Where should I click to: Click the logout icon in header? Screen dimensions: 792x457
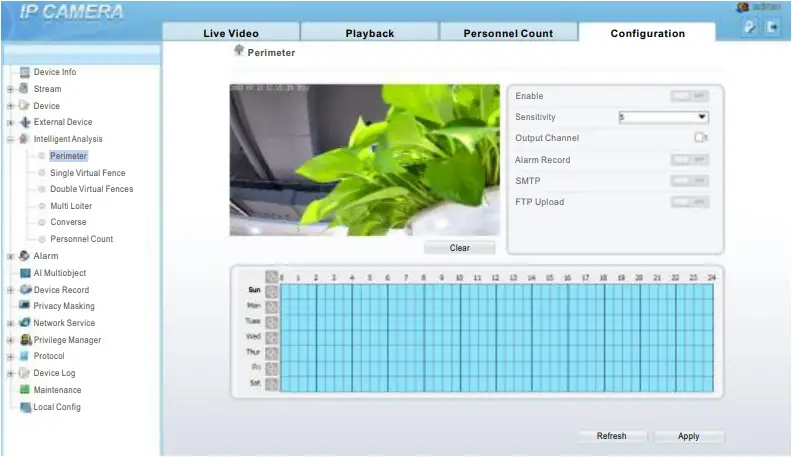coord(772,27)
